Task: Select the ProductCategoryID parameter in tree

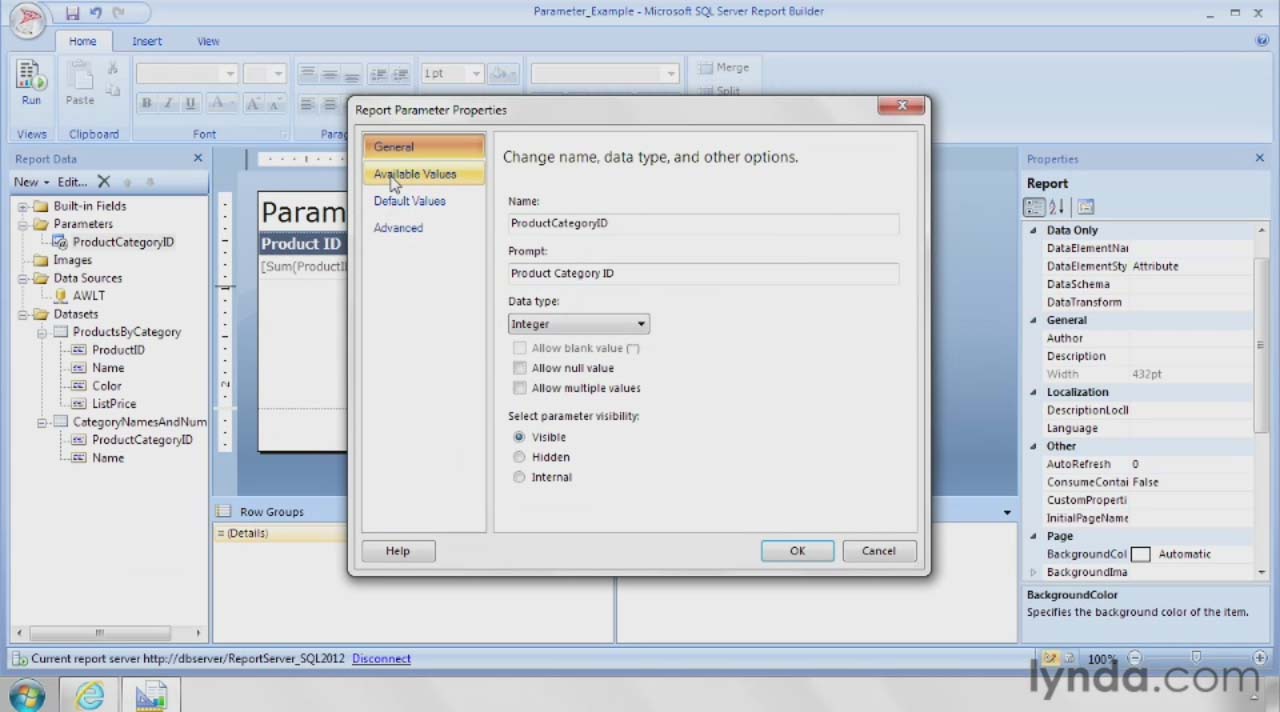Action: 122,242
